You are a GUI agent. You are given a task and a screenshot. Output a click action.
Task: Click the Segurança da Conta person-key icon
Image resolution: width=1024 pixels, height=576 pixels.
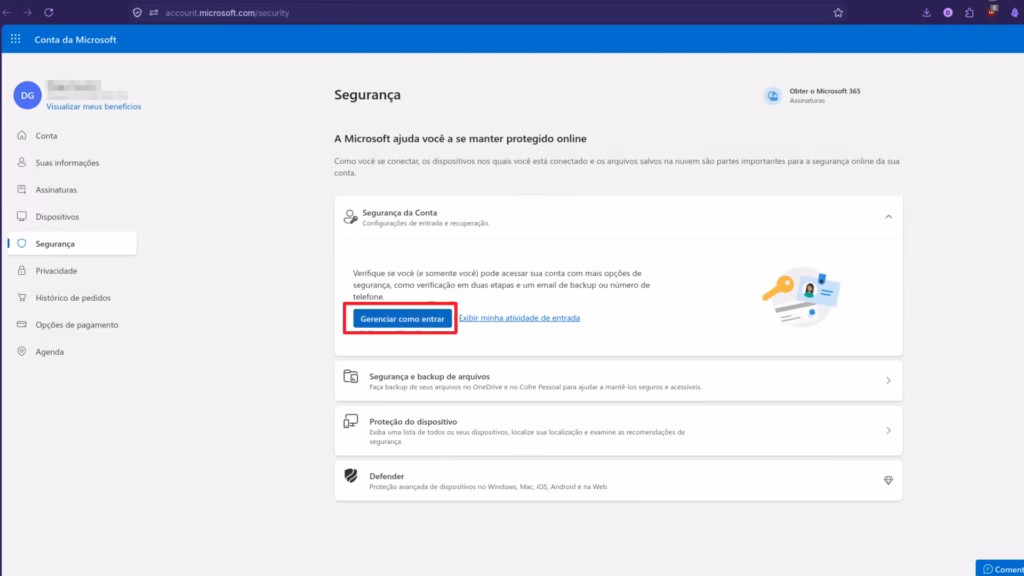click(x=351, y=217)
